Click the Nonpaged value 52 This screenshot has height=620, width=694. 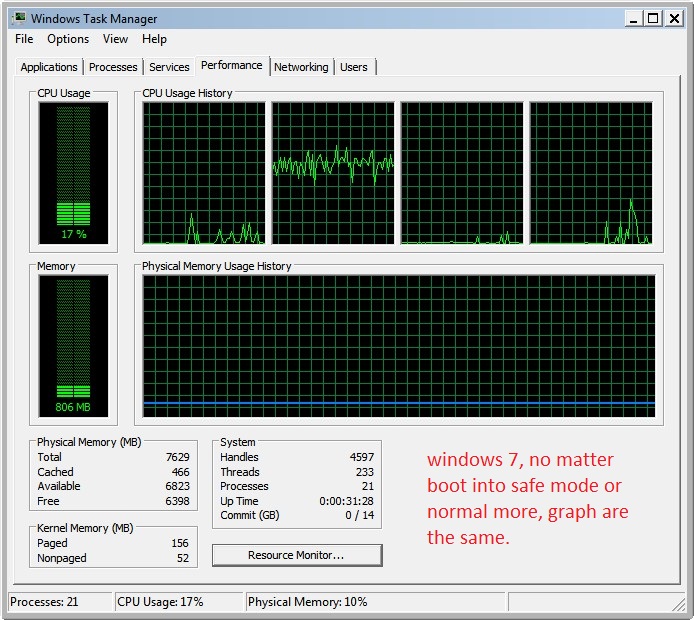coord(183,558)
